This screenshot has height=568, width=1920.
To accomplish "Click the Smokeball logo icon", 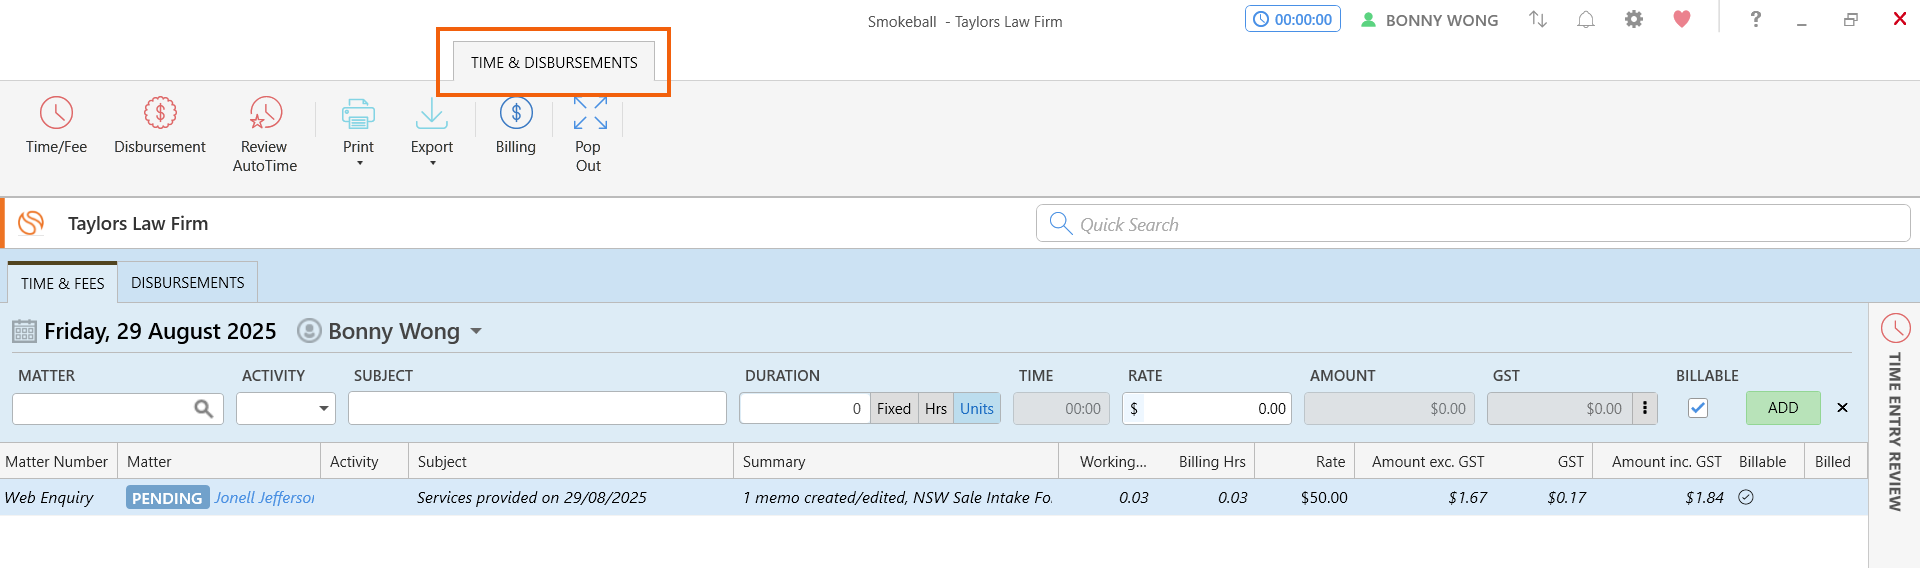I will click(x=31, y=223).
